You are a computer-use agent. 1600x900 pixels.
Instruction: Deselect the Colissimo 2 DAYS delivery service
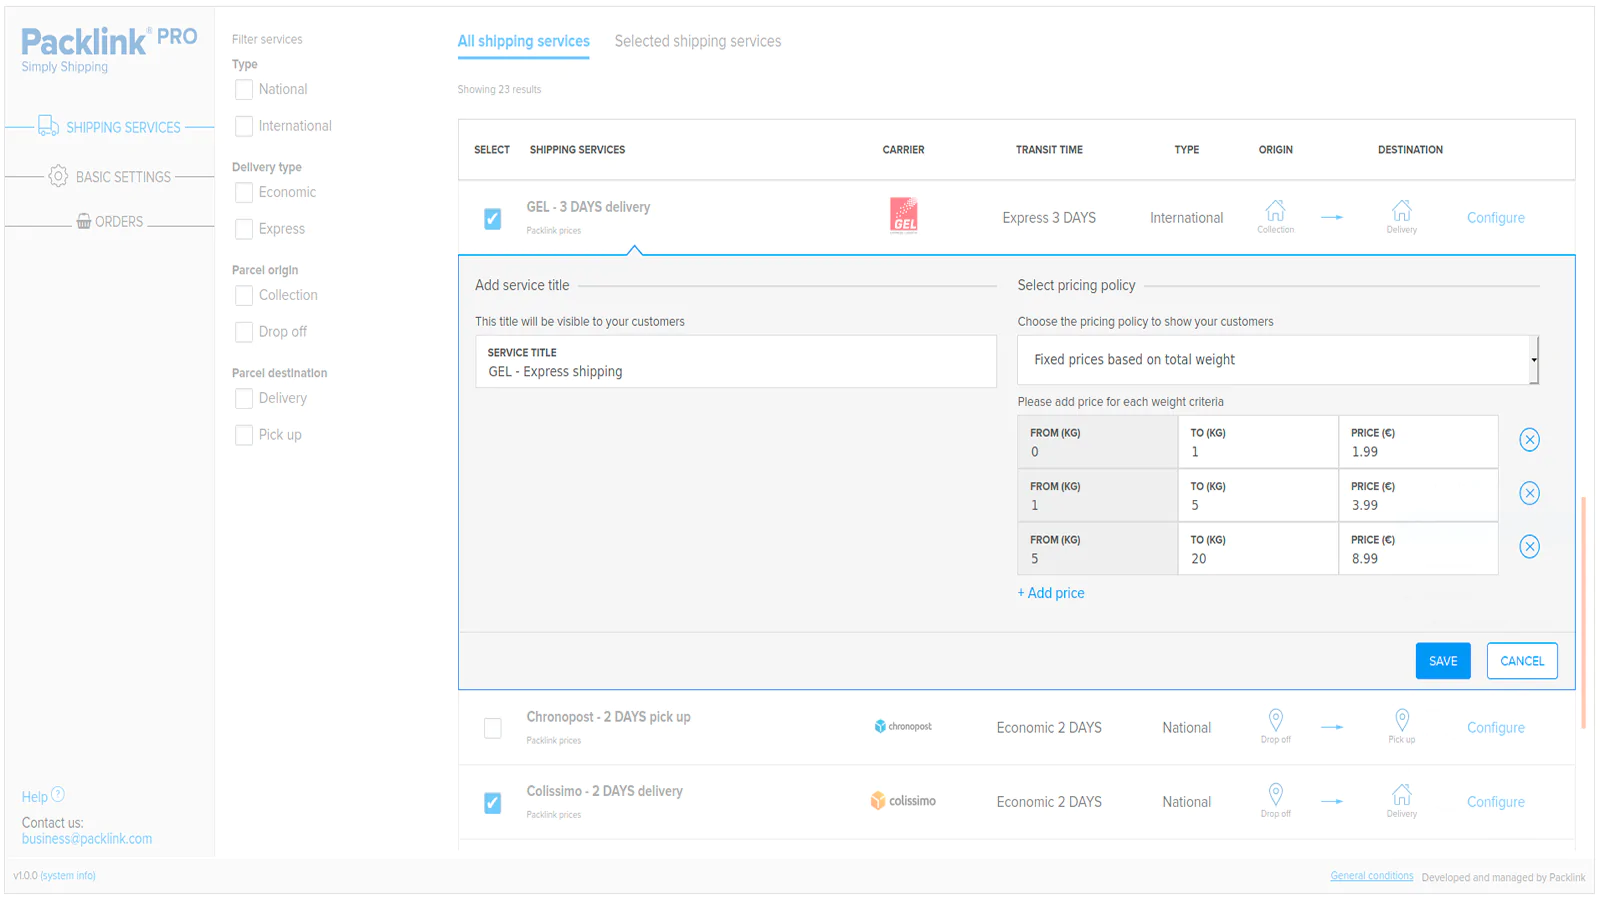[493, 802]
